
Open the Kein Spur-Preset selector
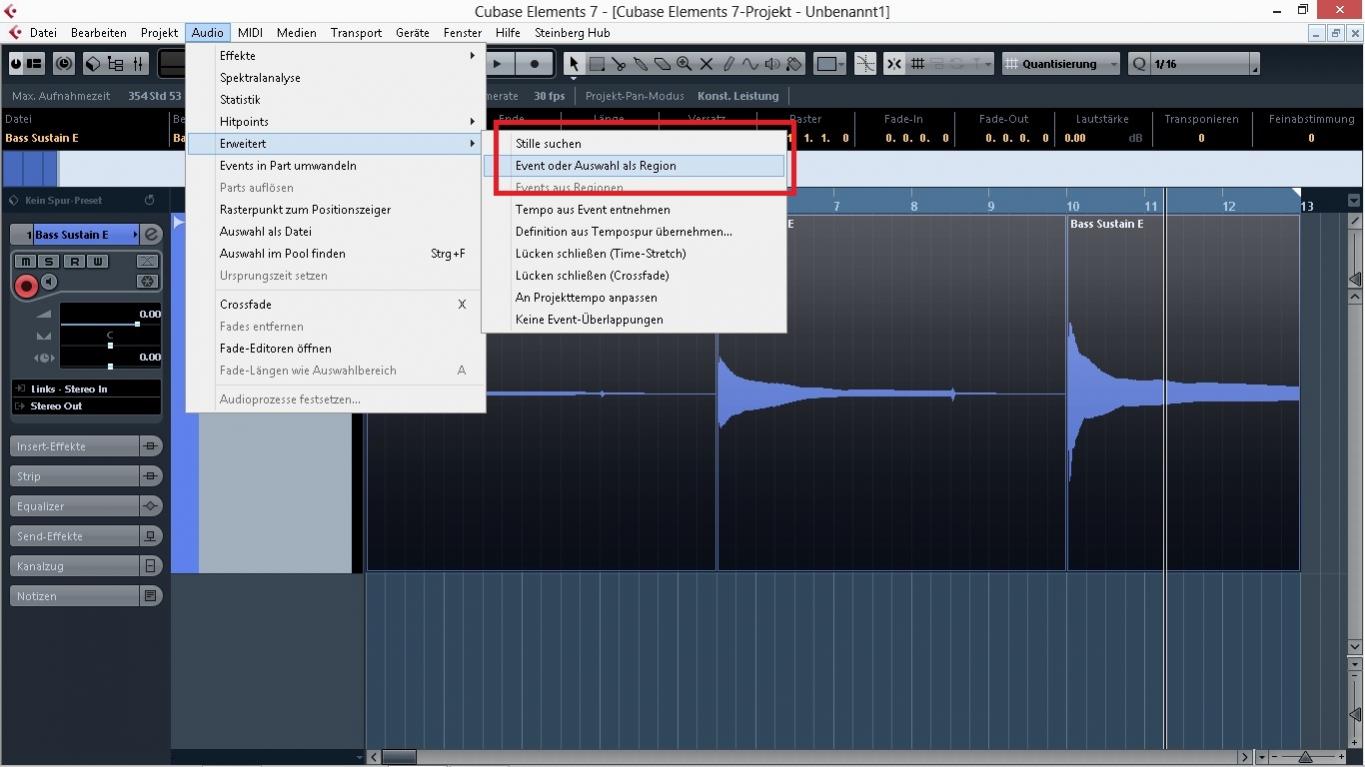click(x=73, y=200)
